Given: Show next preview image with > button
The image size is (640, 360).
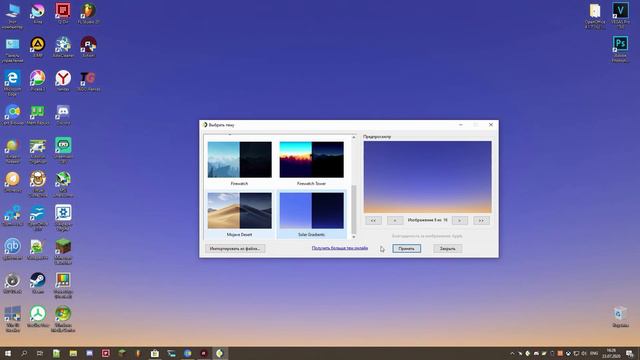Looking at the screenshot, I should coord(460,220).
